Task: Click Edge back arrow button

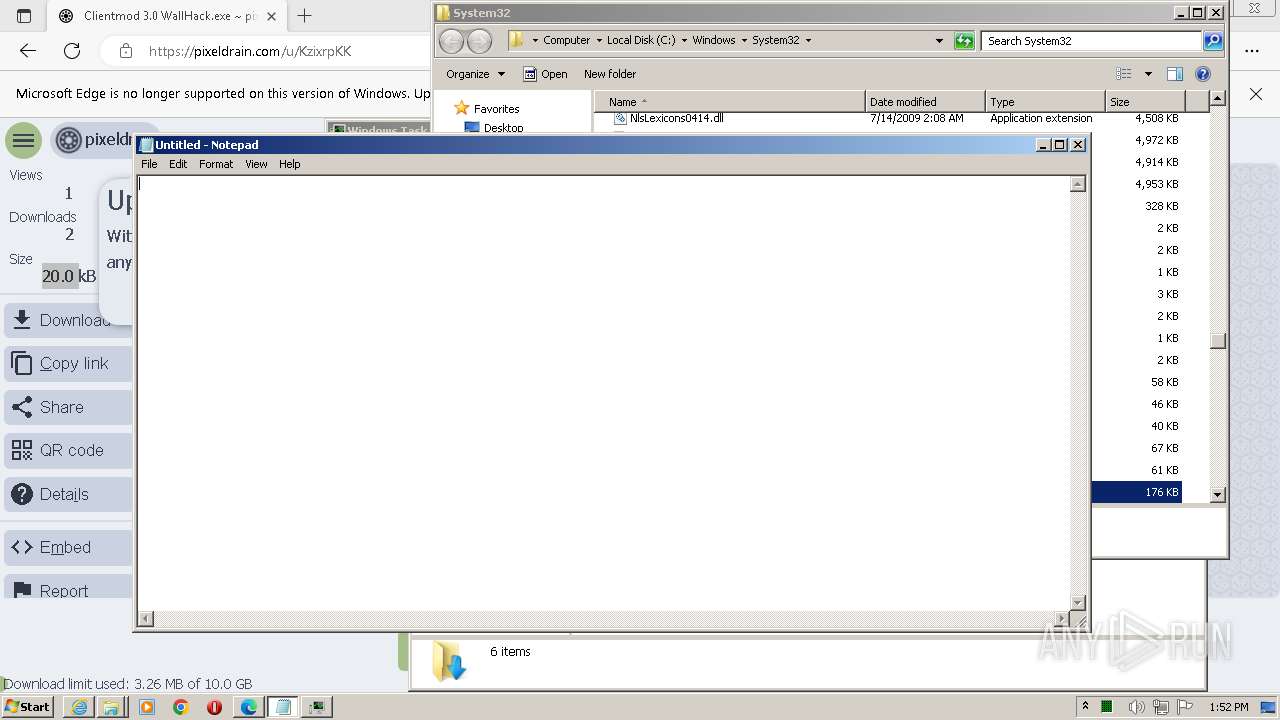Action: pos(28,51)
